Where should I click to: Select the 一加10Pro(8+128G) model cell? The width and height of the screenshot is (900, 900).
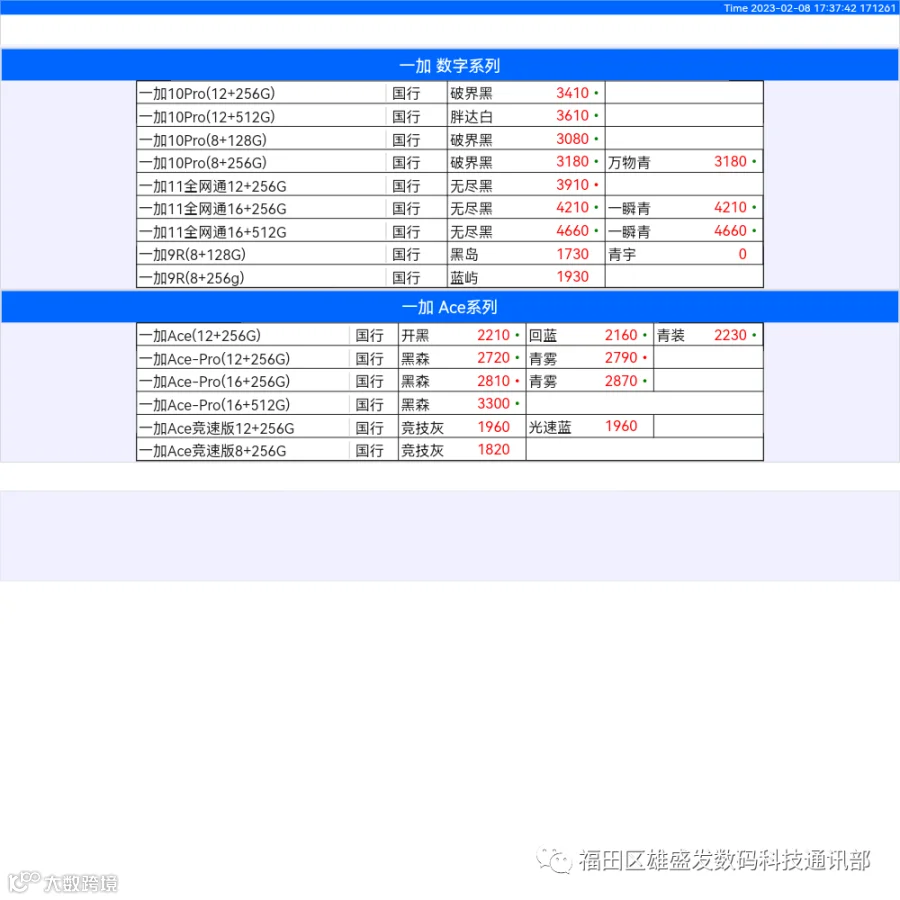[x=261, y=139]
